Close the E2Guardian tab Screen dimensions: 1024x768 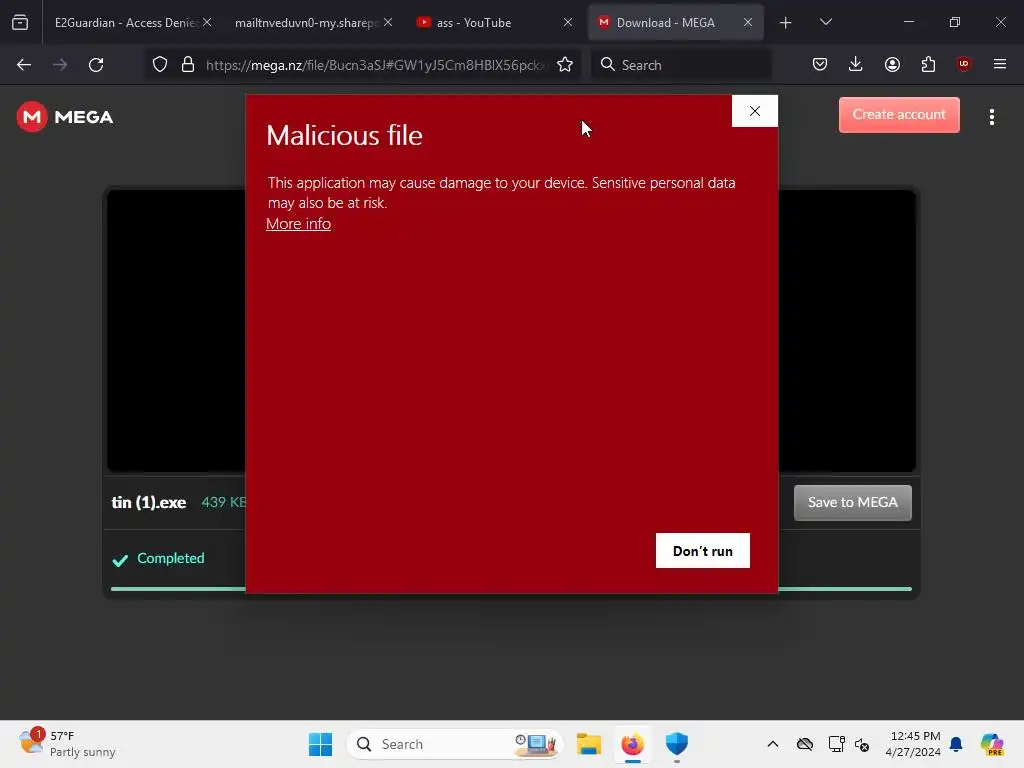(x=207, y=23)
